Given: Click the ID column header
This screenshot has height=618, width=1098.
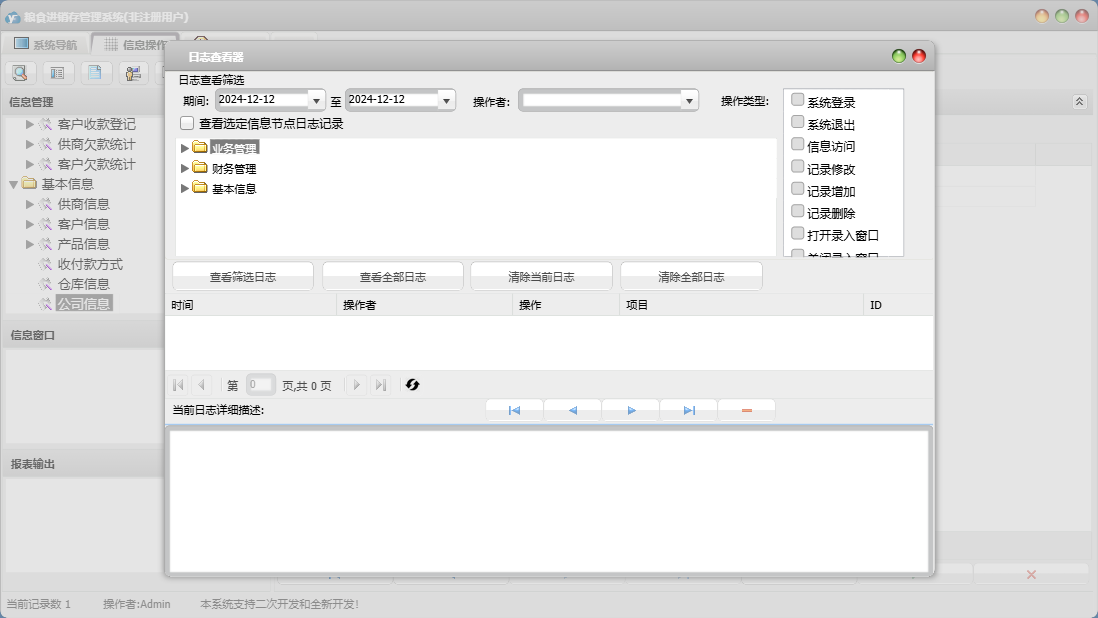Looking at the screenshot, I should [x=898, y=305].
